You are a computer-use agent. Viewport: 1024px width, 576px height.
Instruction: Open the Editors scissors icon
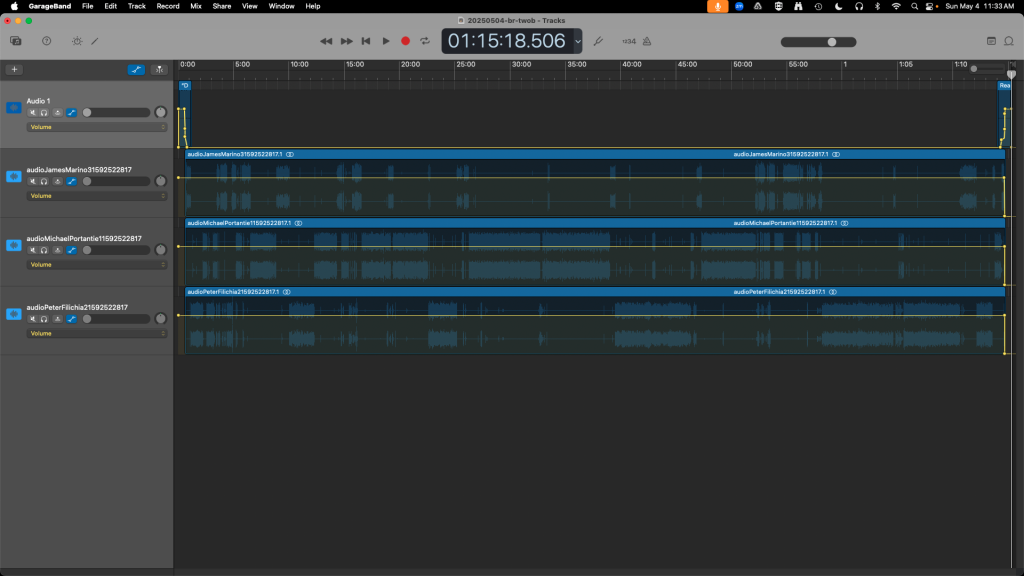click(x=95, y=41)
